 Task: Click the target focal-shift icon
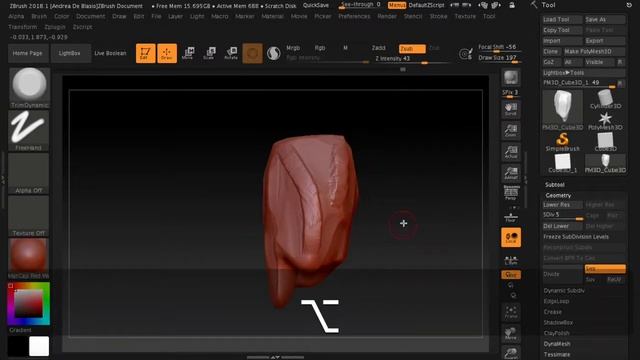click(x=465, y=53)
